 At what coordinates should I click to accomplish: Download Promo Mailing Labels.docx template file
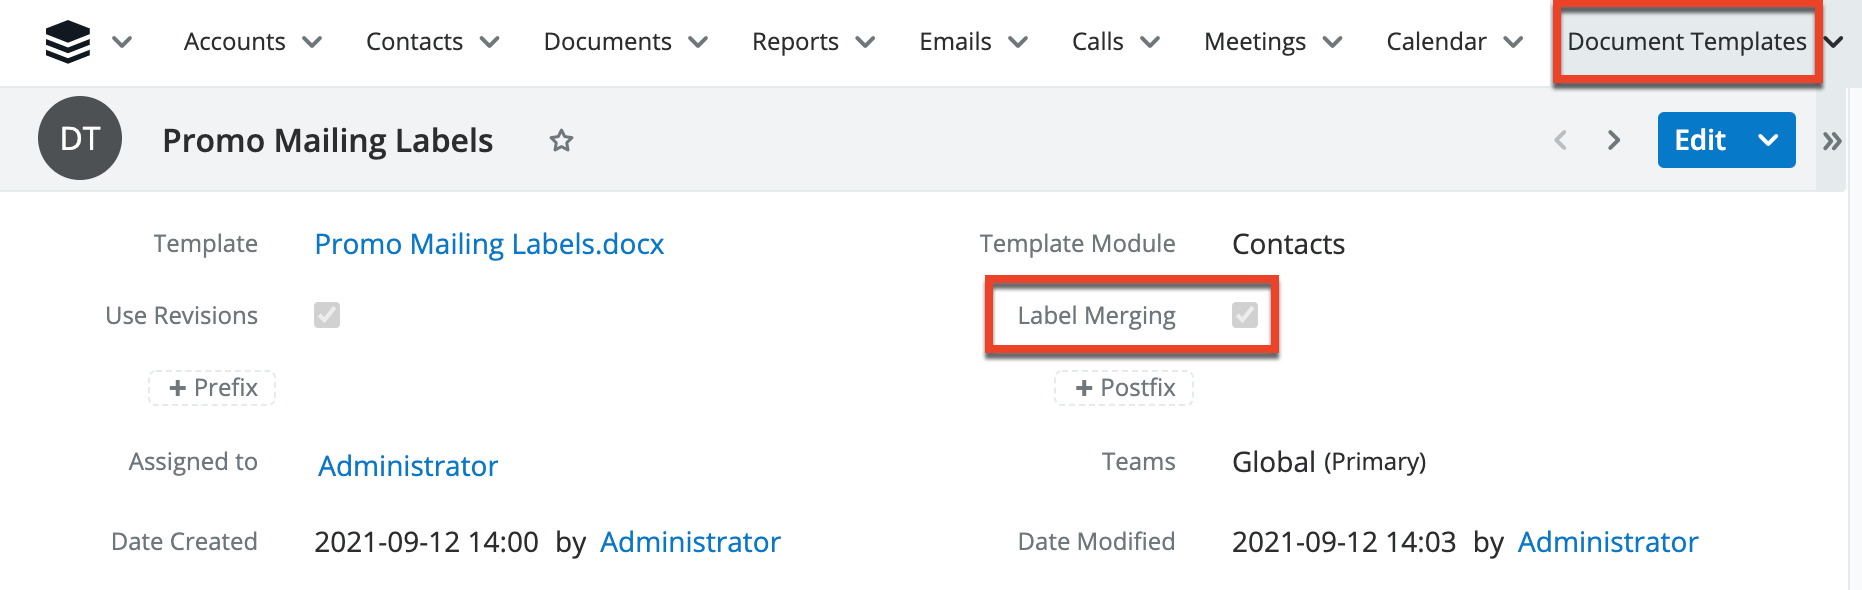[x=489, y=244]
